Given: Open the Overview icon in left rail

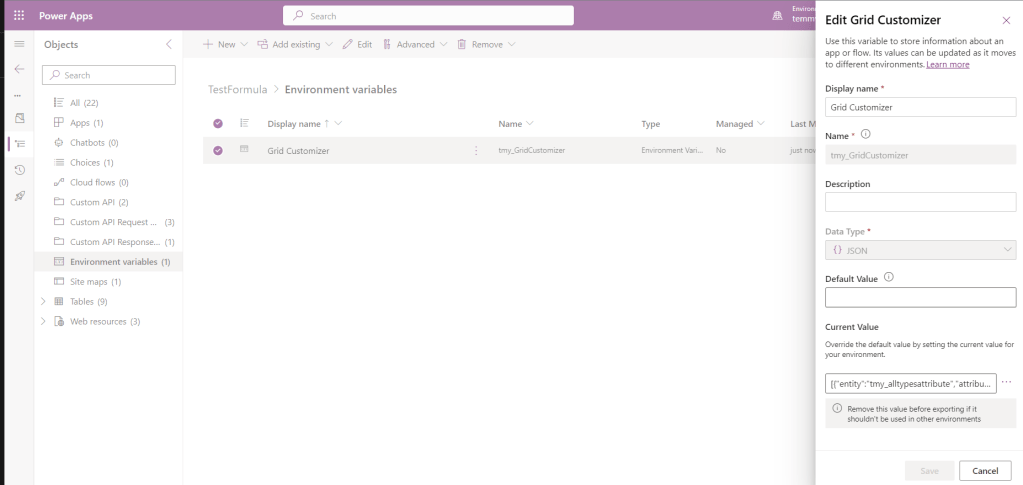Looking at the screenshot, I should click(20, 118).
